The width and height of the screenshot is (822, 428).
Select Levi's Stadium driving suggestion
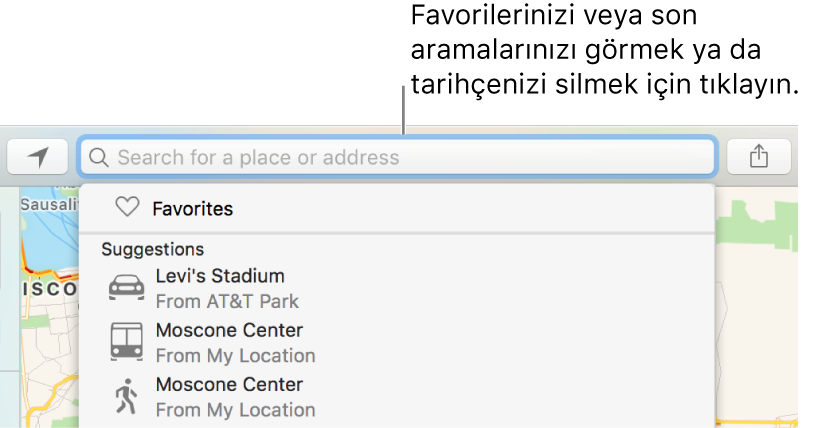397,288
